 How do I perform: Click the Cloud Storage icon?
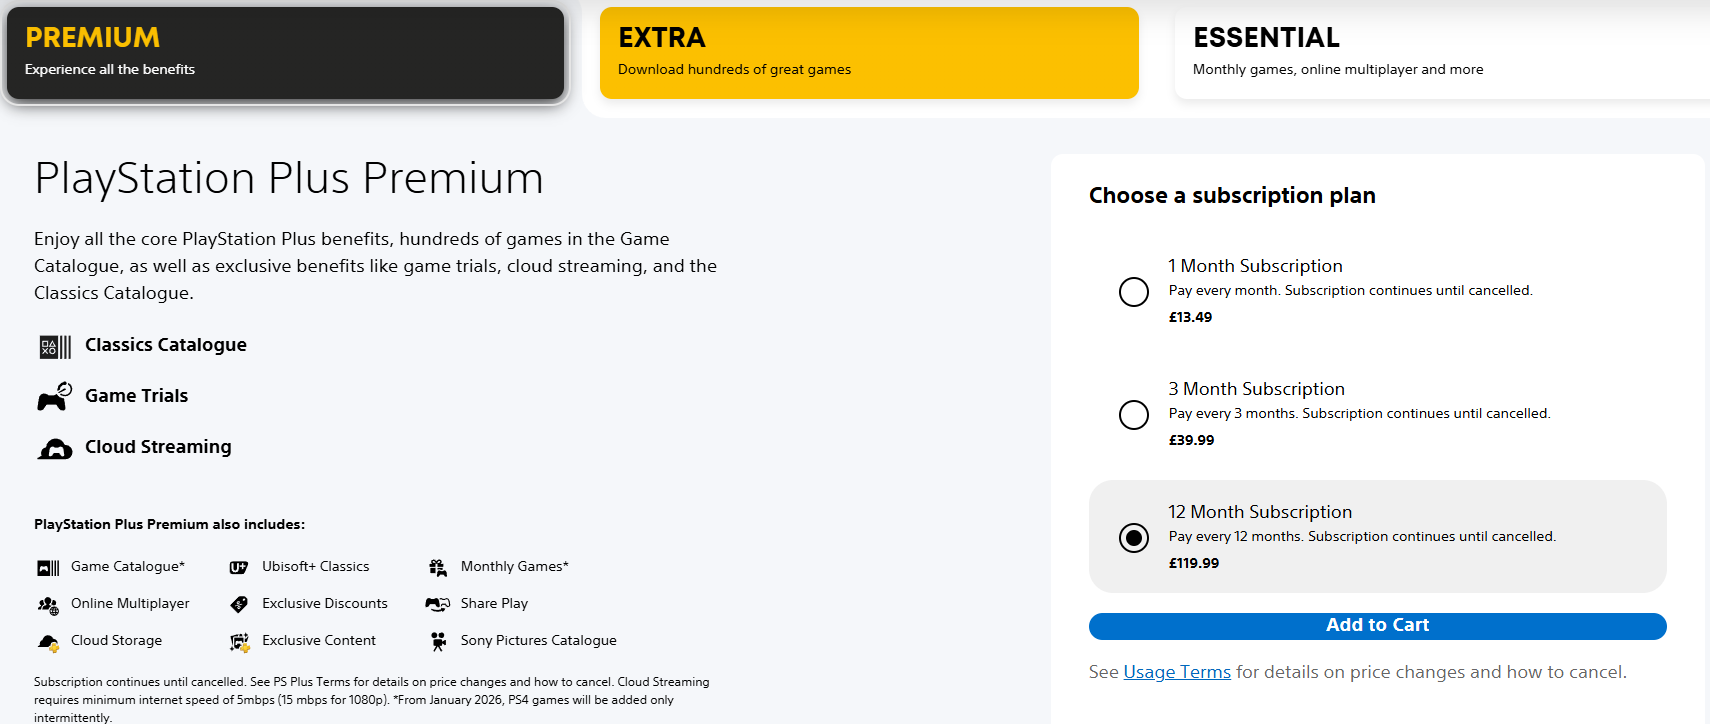click(x=48, y=642)
